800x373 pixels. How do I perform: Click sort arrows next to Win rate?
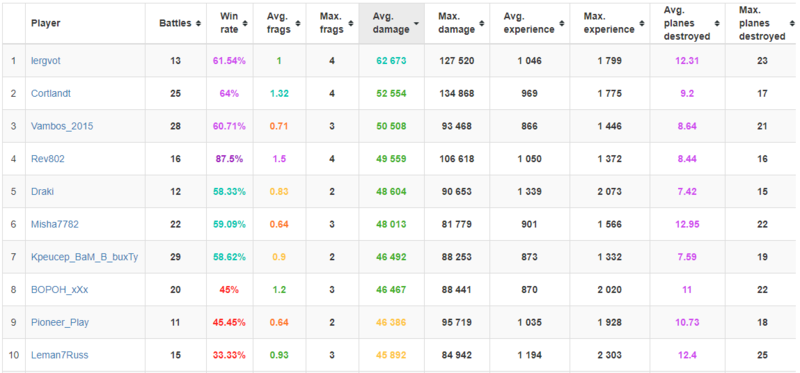coord(245,23)
